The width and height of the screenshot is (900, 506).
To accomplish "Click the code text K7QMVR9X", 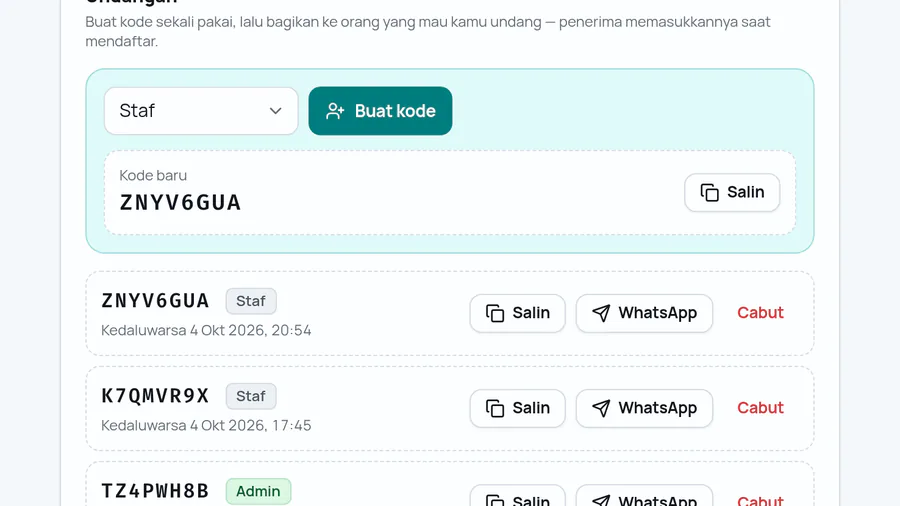I will click(155, 396).
